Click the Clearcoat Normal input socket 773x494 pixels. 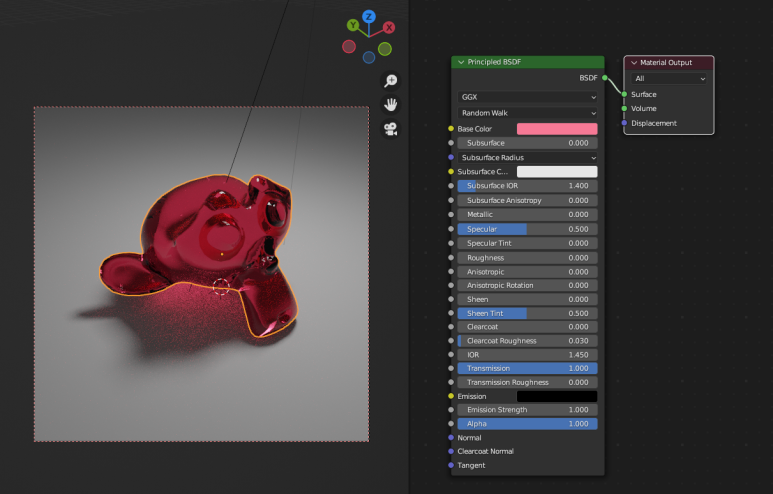tap(451, 451)
